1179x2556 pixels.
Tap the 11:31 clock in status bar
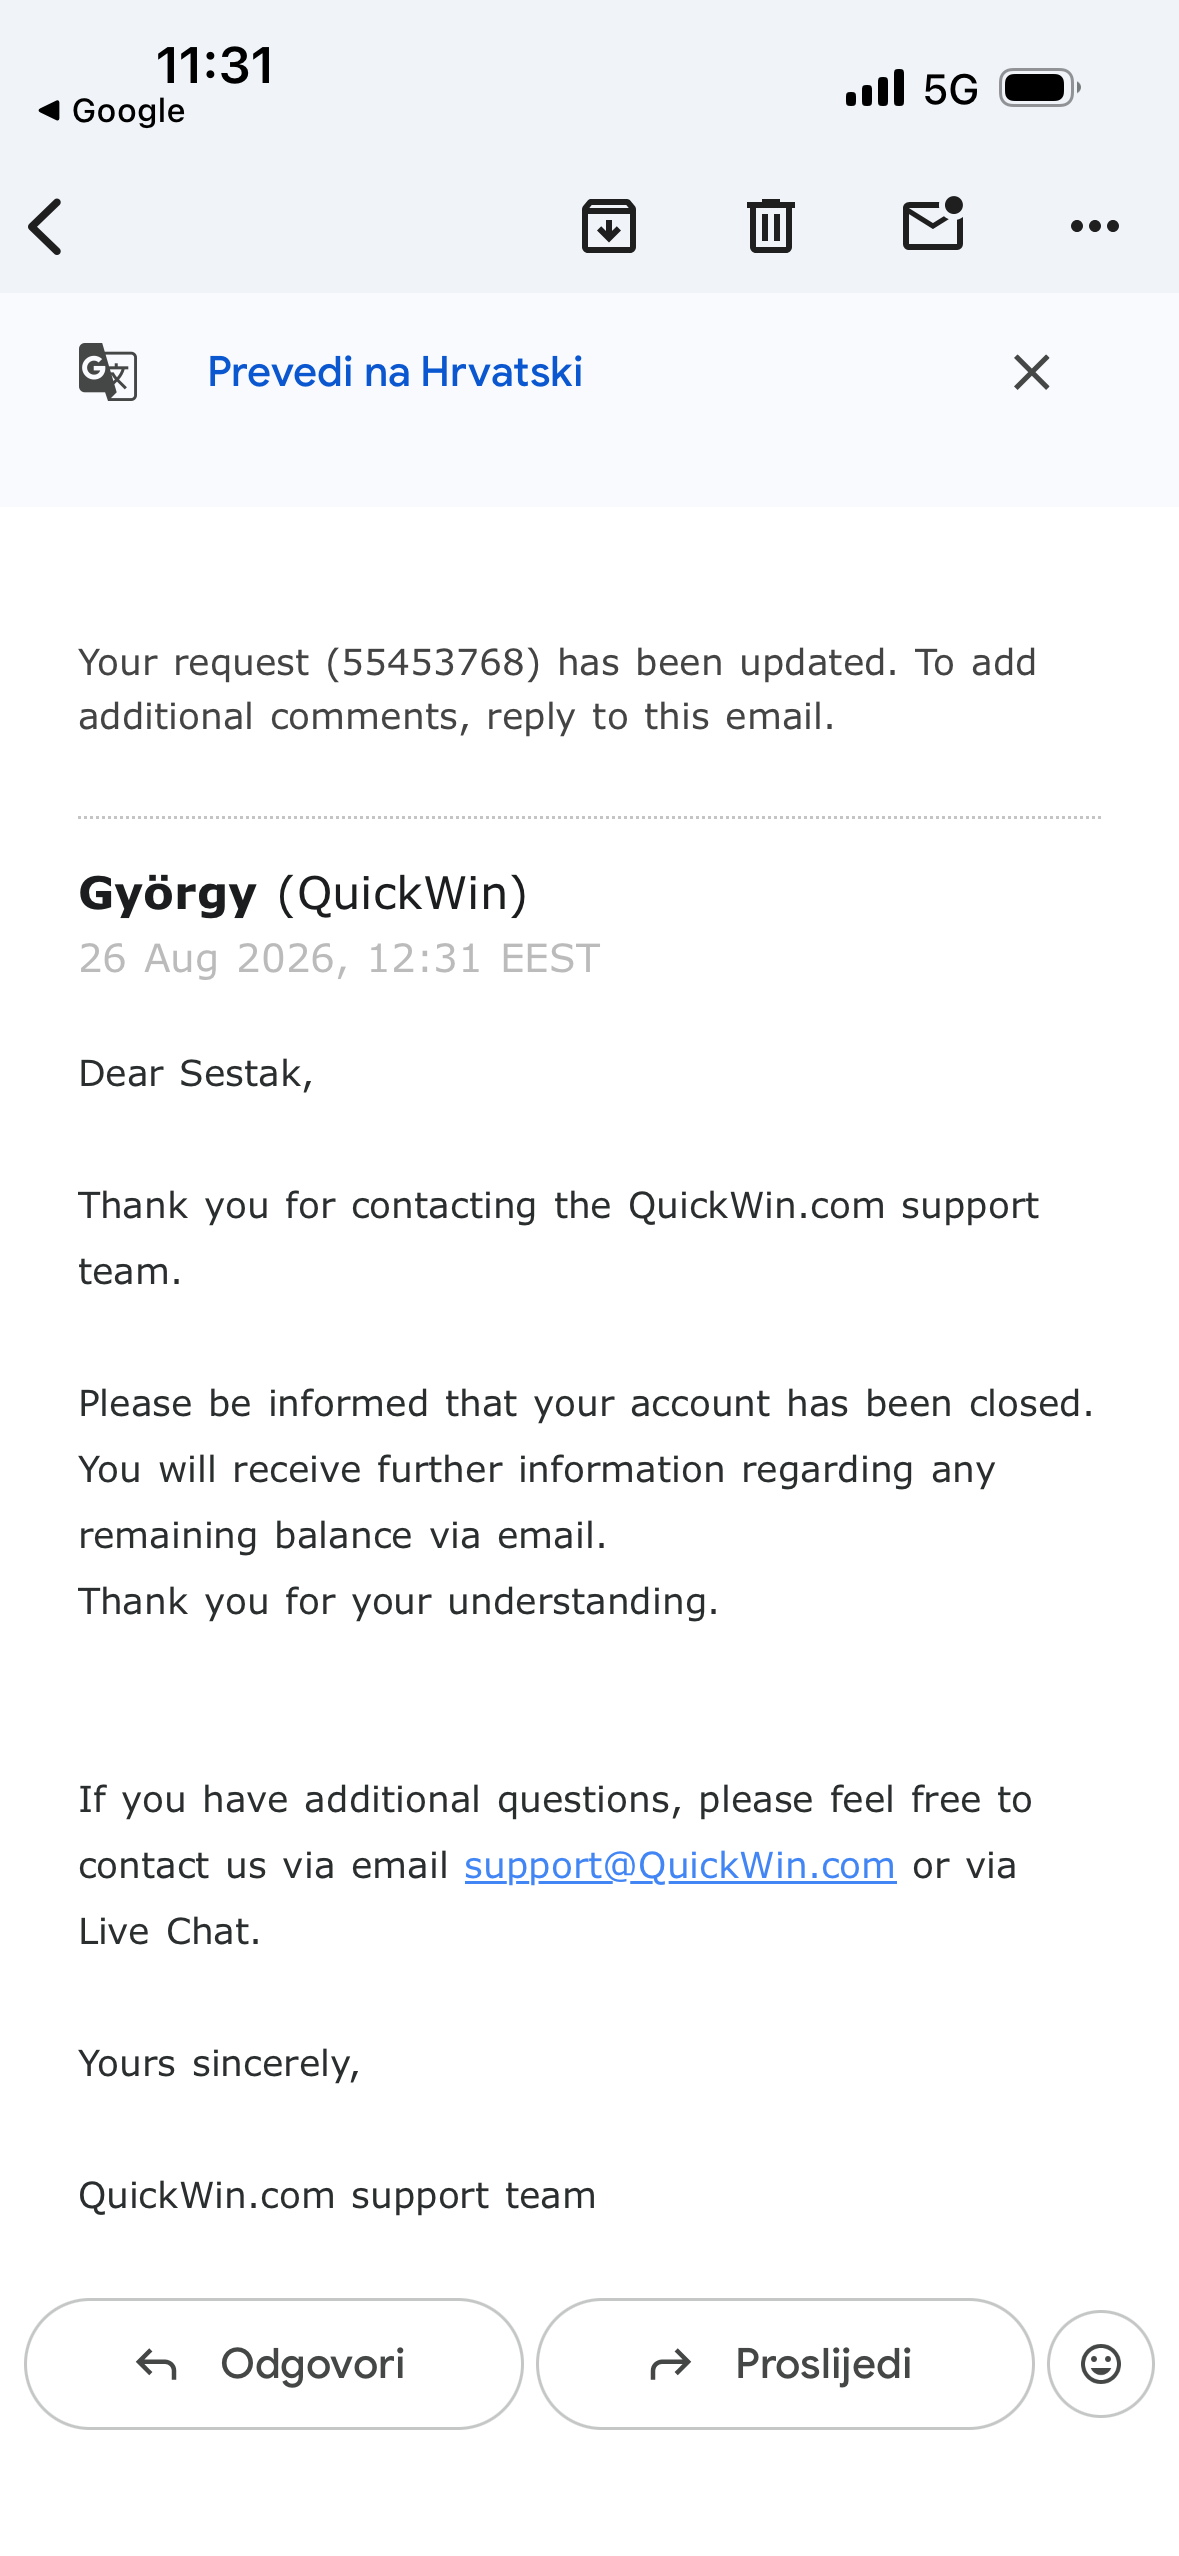coord(215,66)
